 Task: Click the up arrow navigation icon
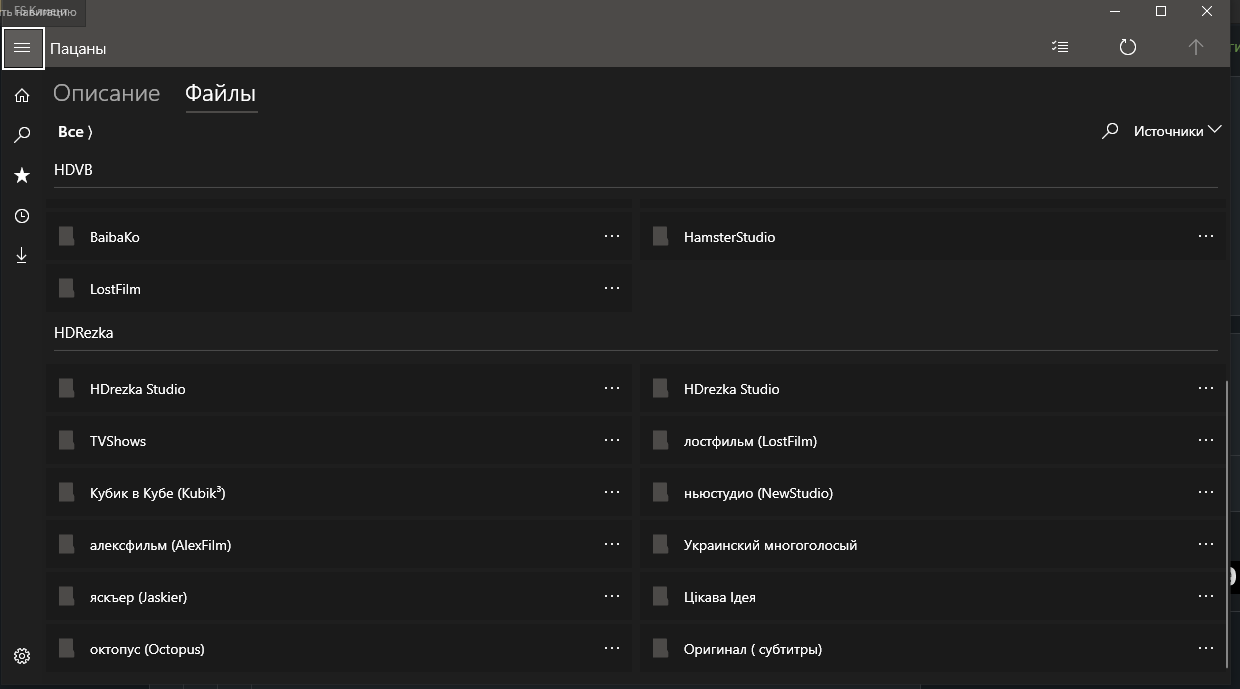pyautogui.click(x=1195, y=47)
